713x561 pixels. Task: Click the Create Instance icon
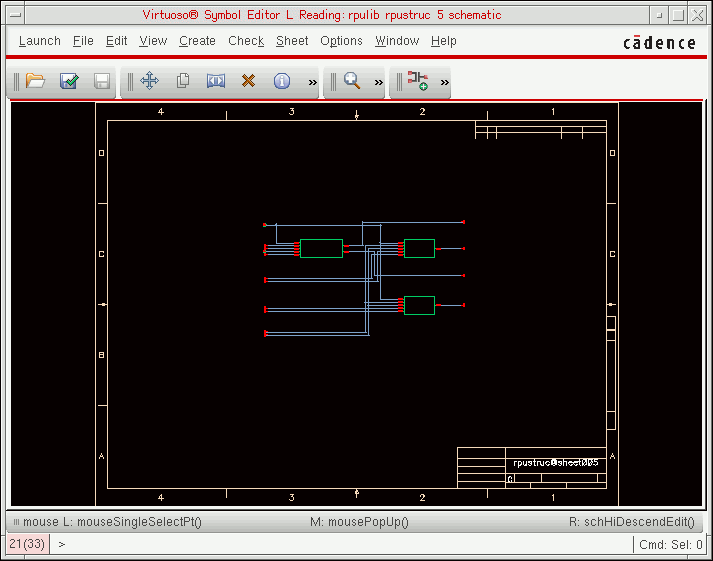[x=417, y=81]
